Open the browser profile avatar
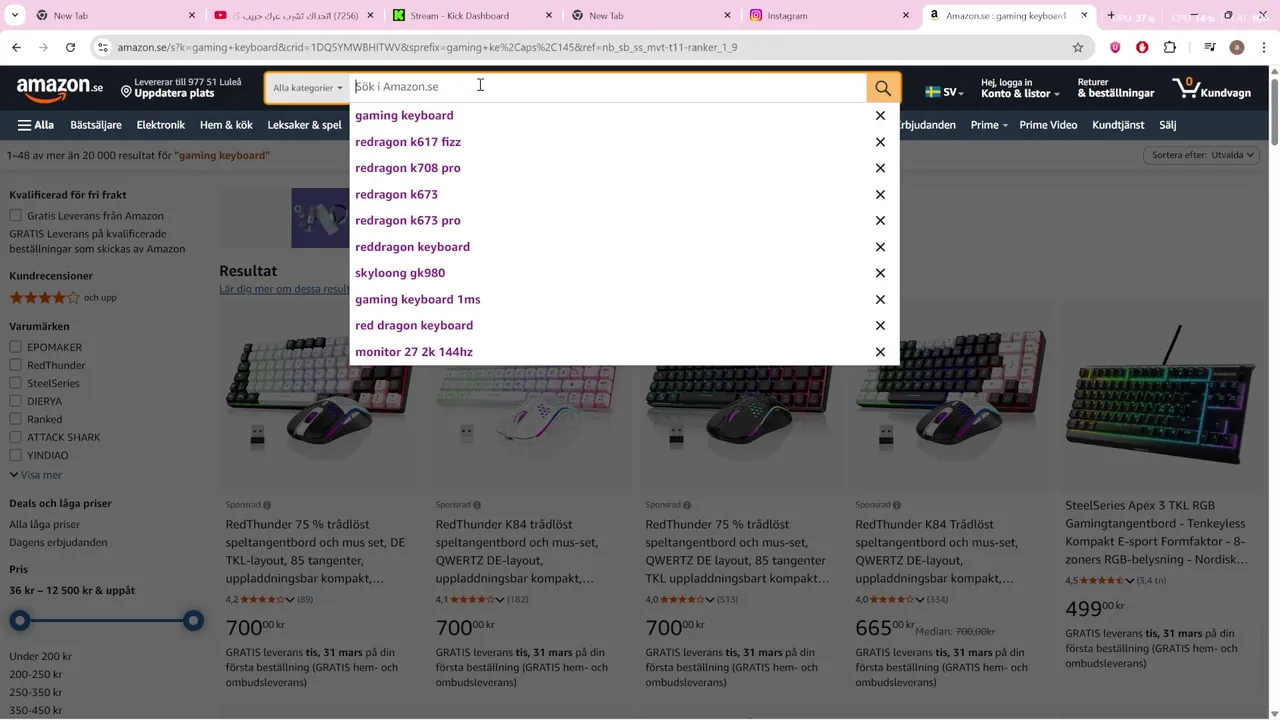This screenshot has height=720, width=1280. 1237,47
